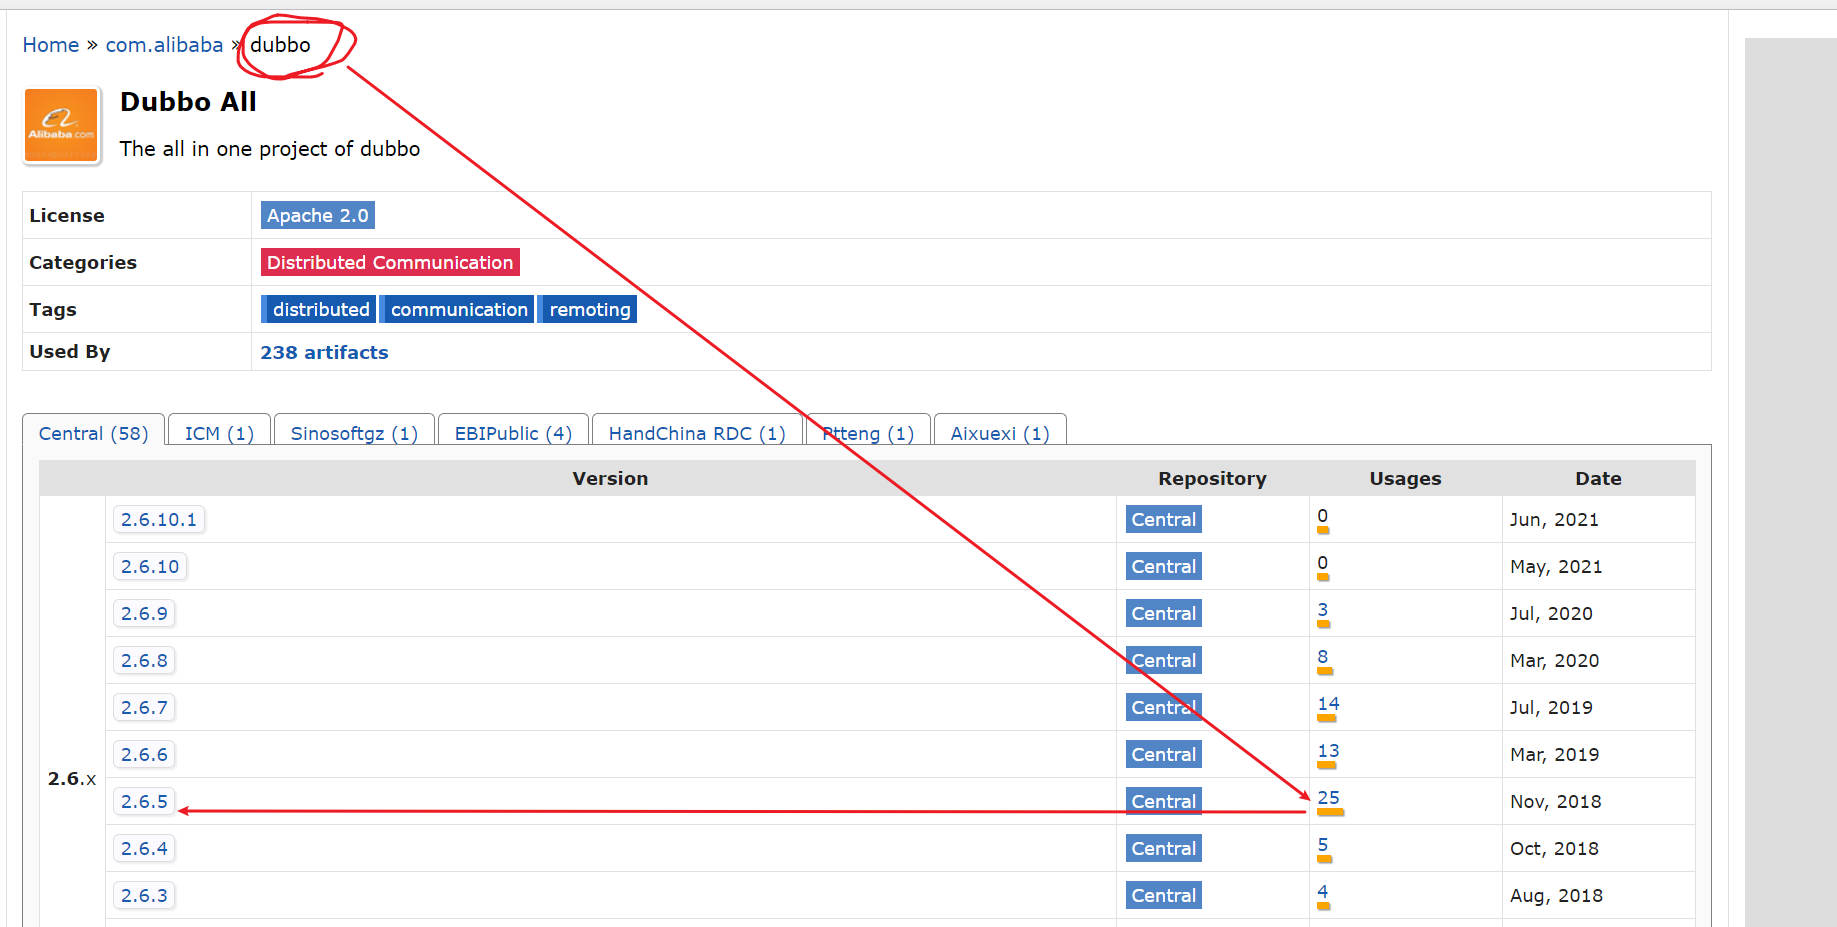Open the Apache 2.0 license tag

318,215
